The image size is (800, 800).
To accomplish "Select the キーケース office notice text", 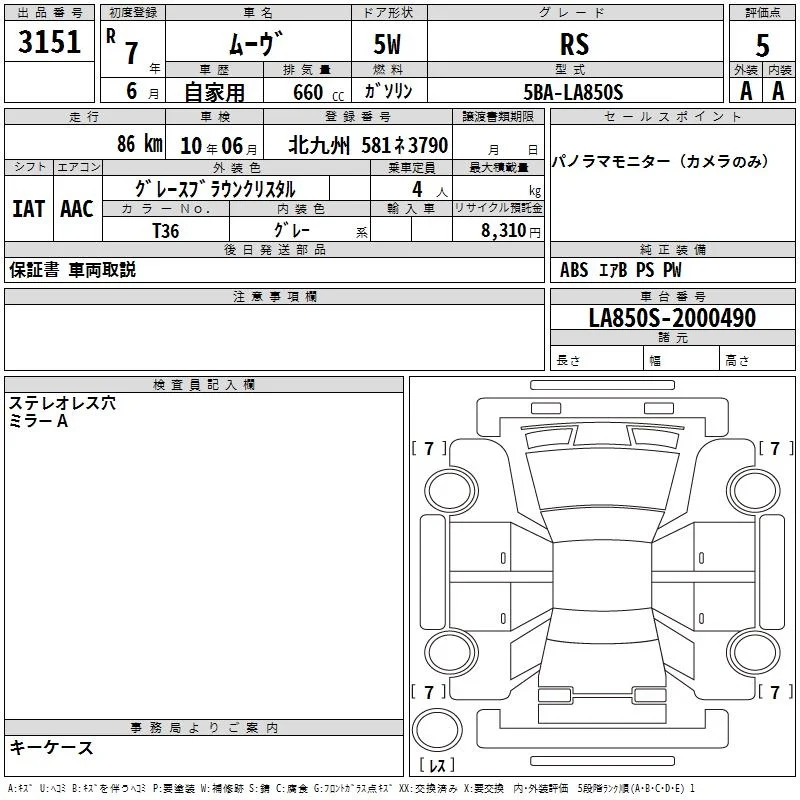I will pos(52,747).
